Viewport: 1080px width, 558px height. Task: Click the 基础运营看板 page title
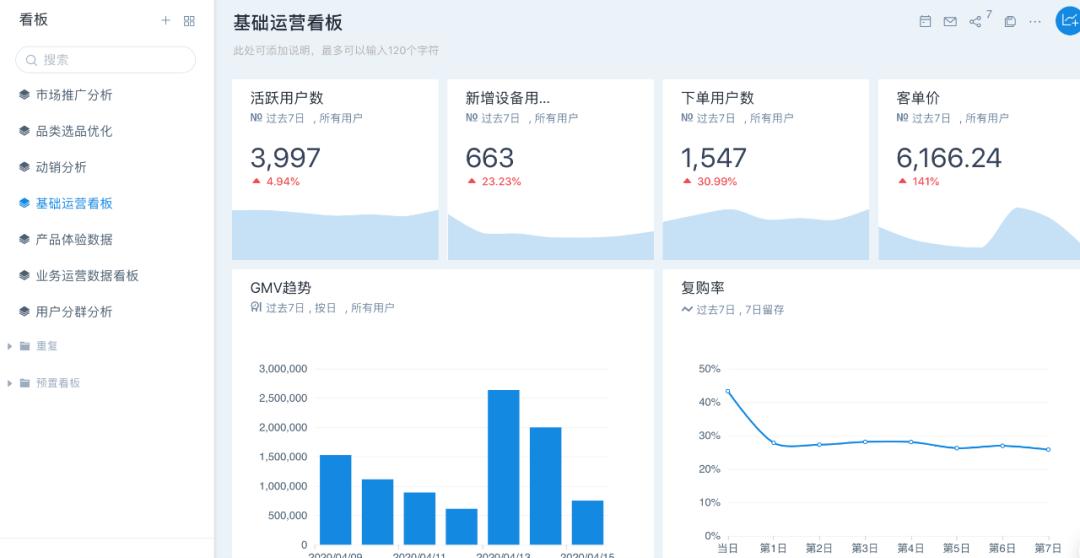[x=288, y=23]
